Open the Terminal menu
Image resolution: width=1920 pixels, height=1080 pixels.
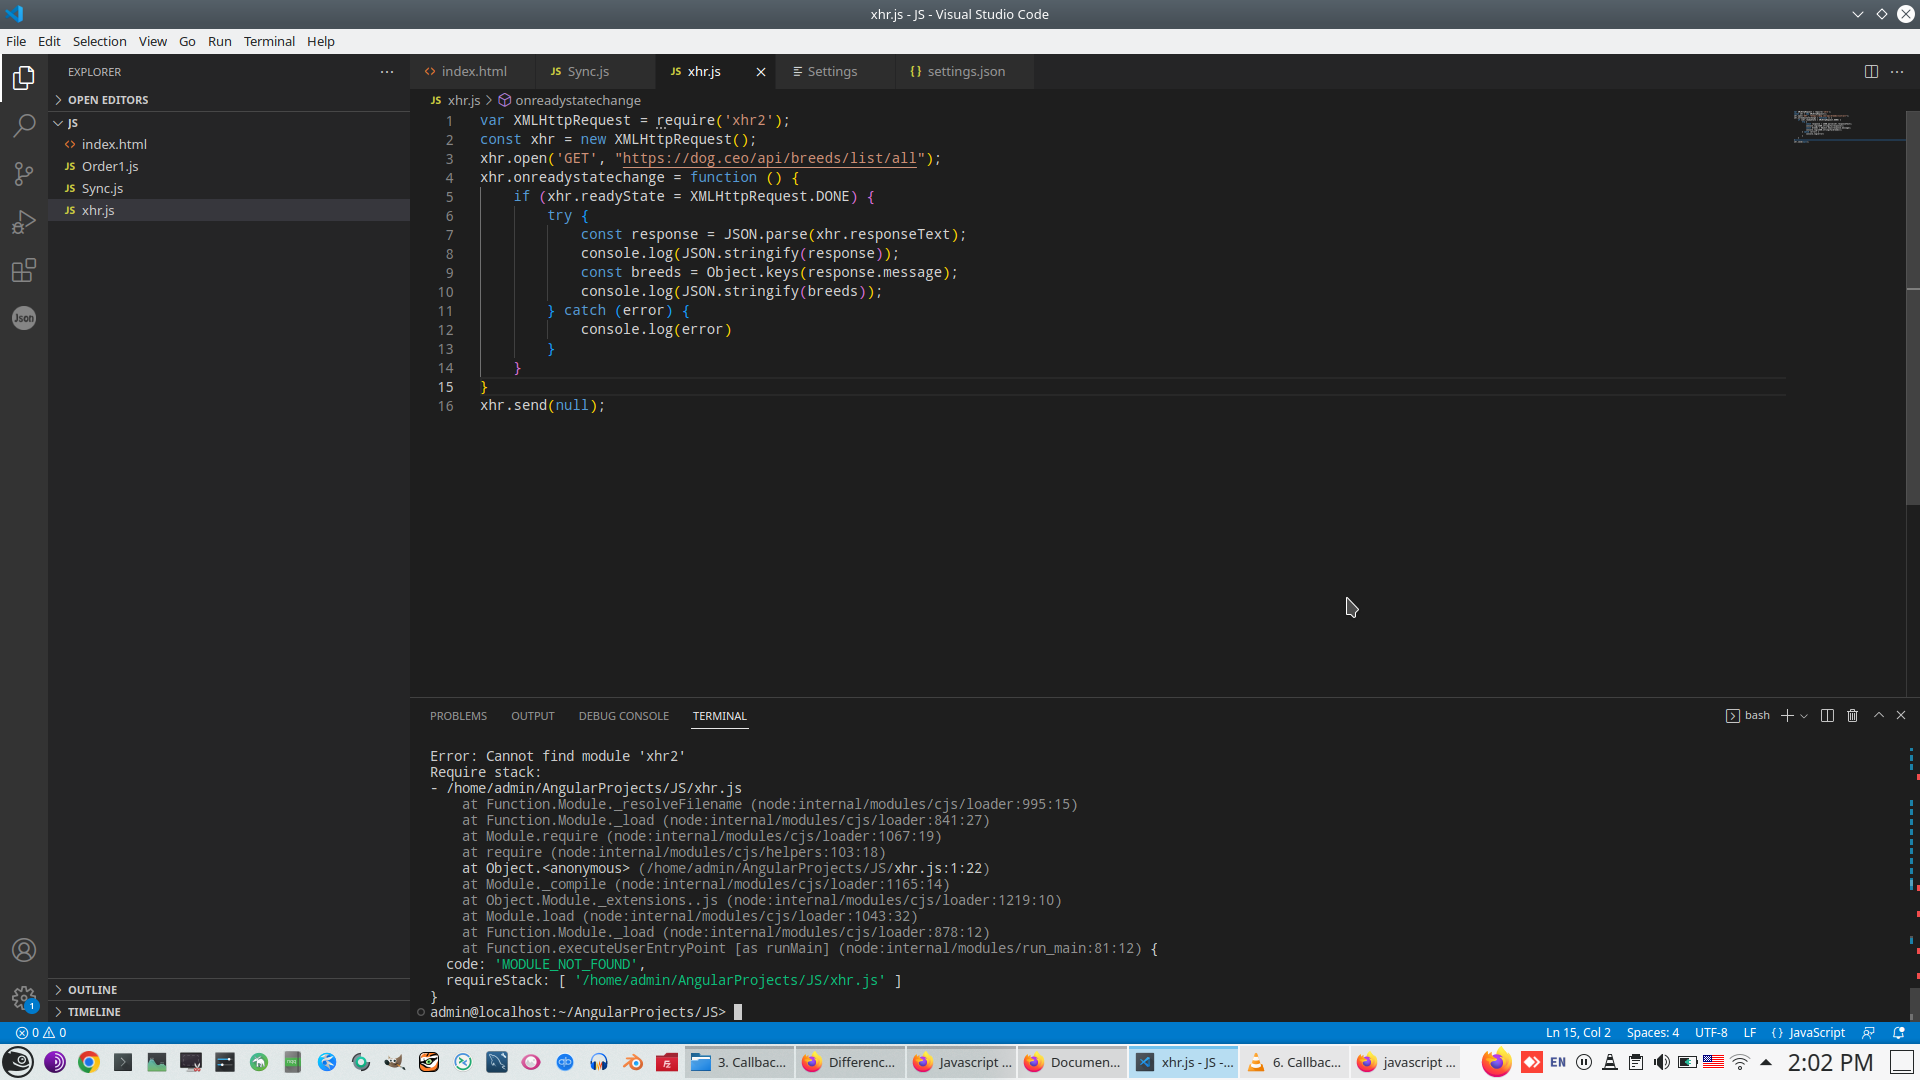[x=269, y=41]
